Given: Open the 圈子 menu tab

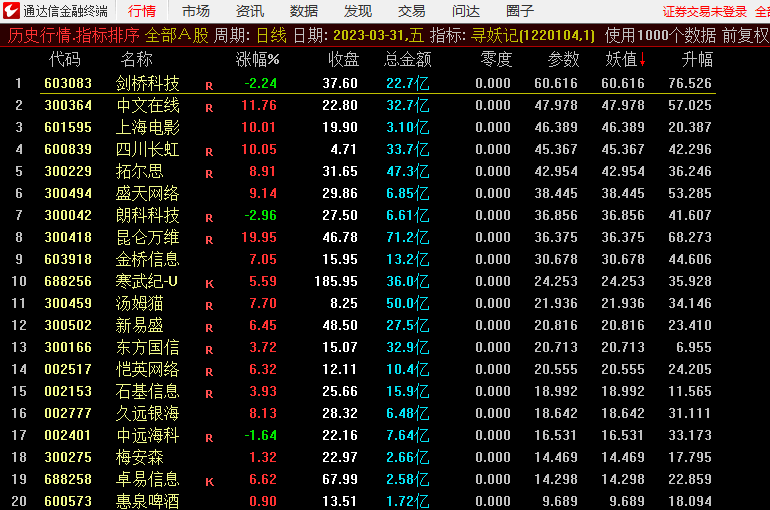Looking at the screenshot, I should pos(520,11).
